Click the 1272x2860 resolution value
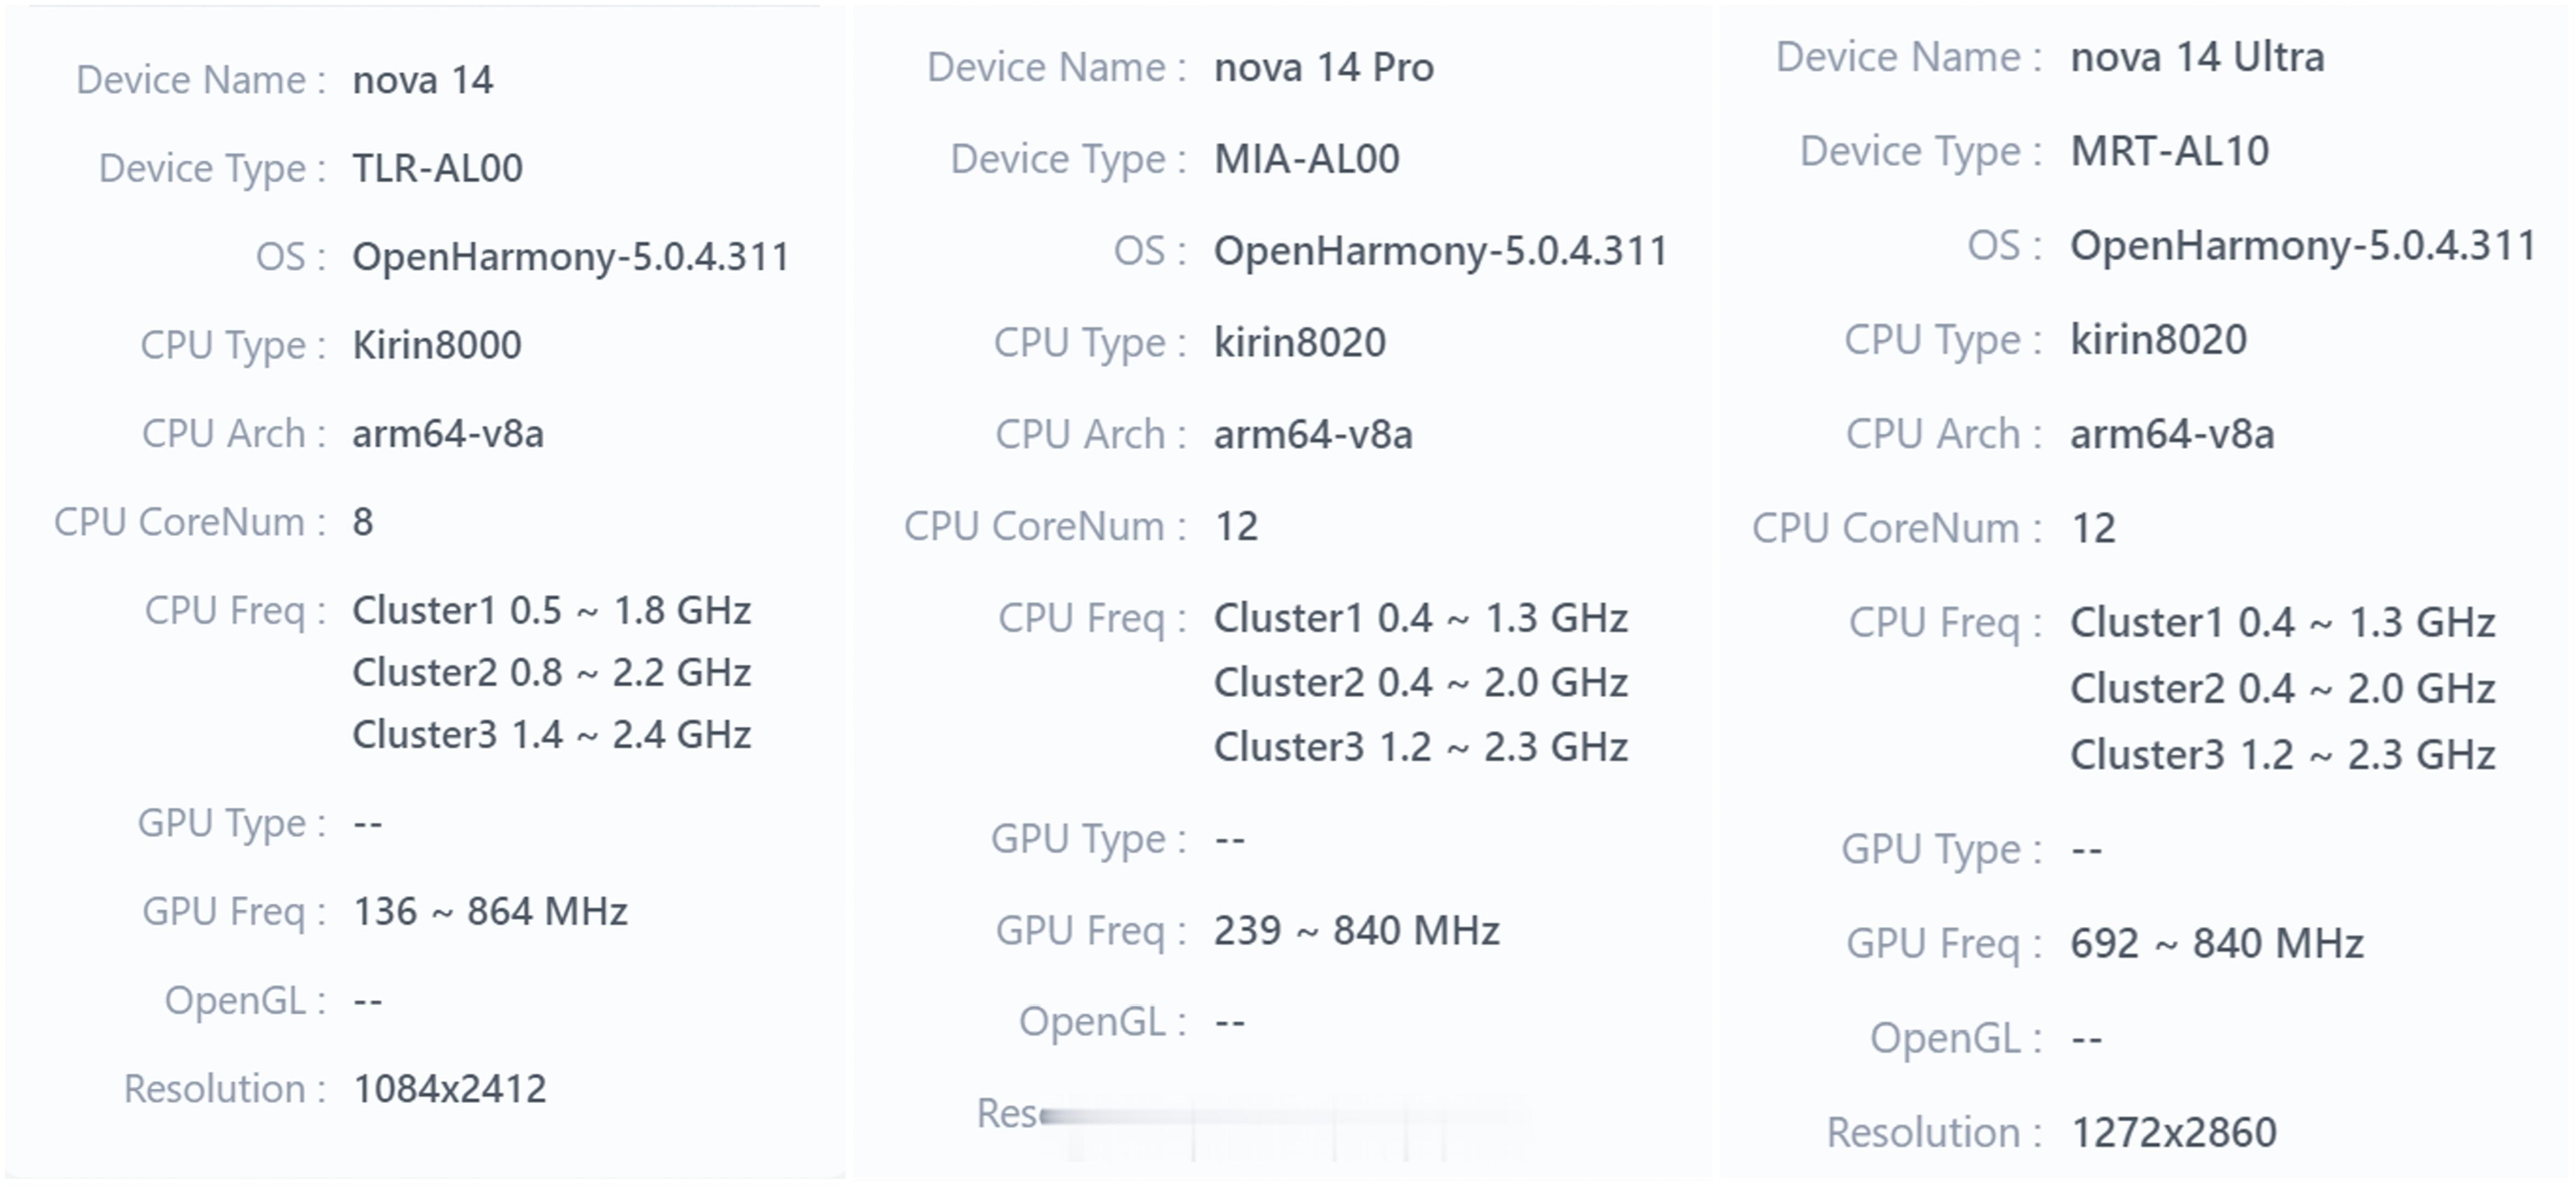Viewport: 2576px width, 1186px height. [2173, 1133]
